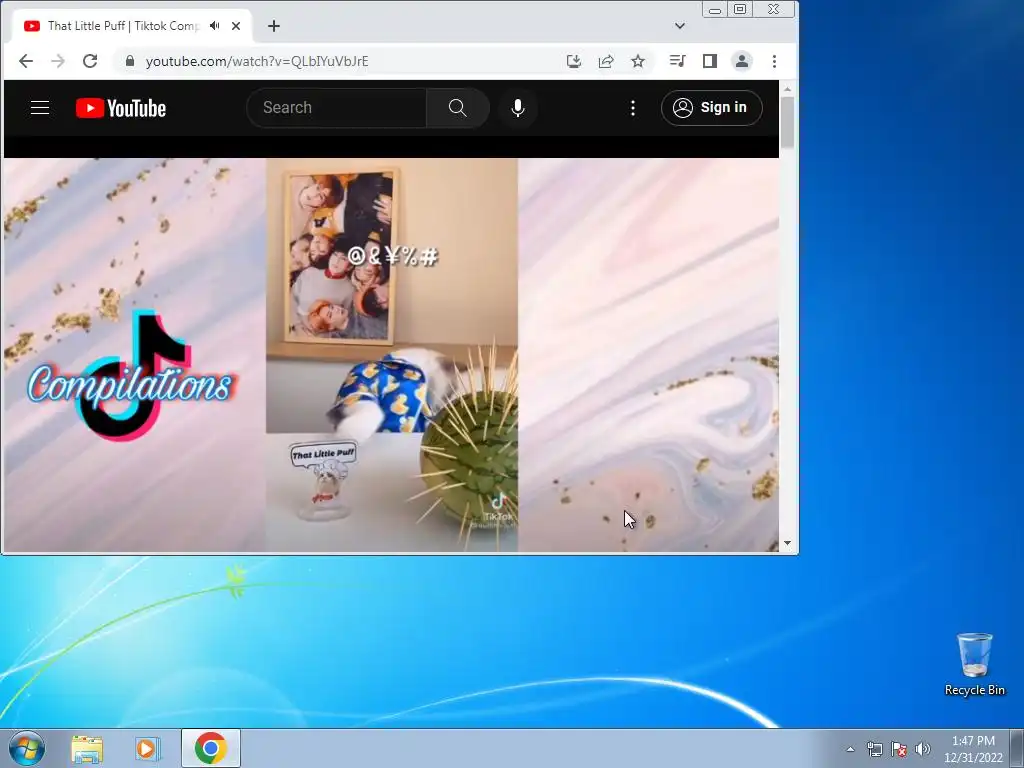Open the volume tray speaker icon
This screenshot has height=768, width=1024.
click(923, 749)
